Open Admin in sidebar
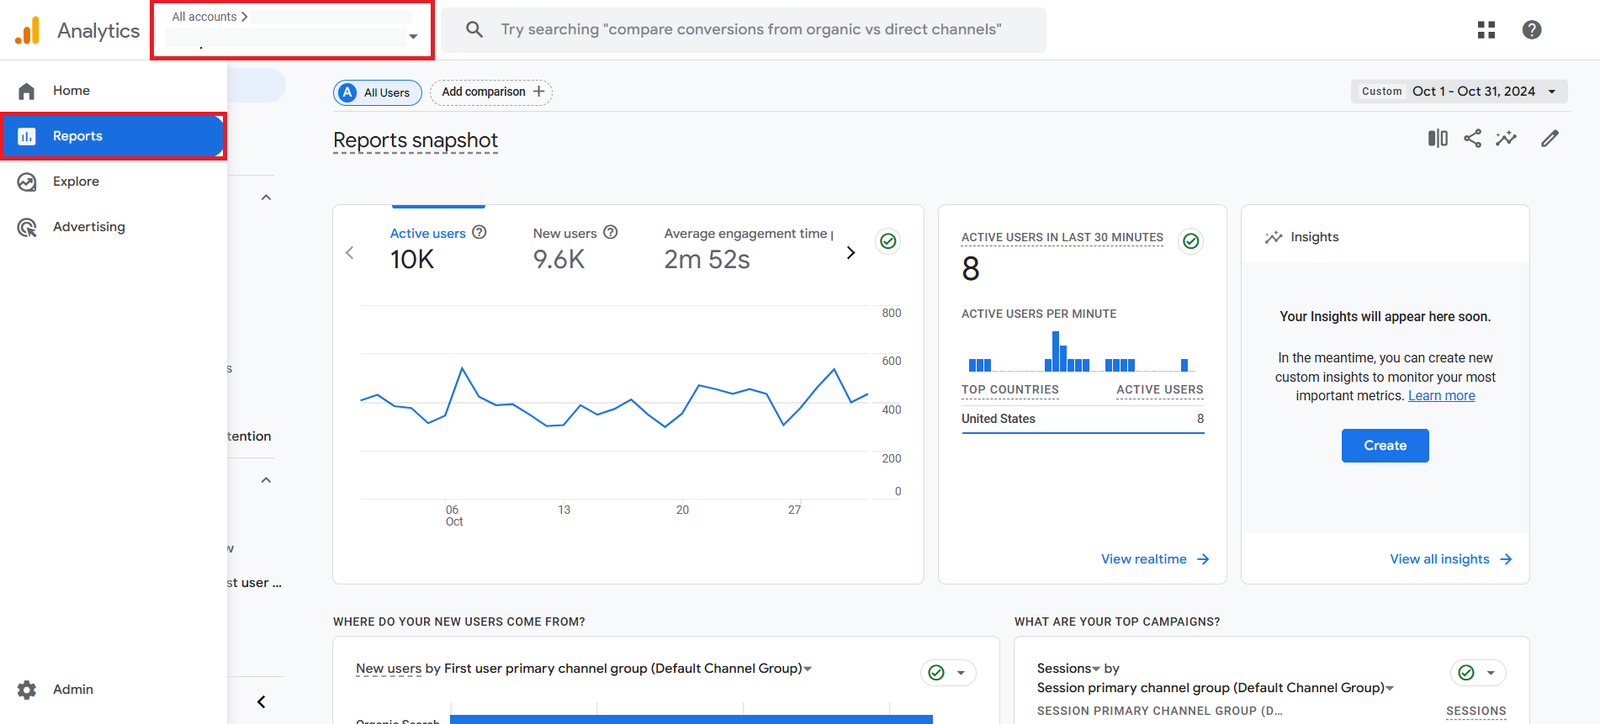The image size is (1600, 724). [113, 690]
